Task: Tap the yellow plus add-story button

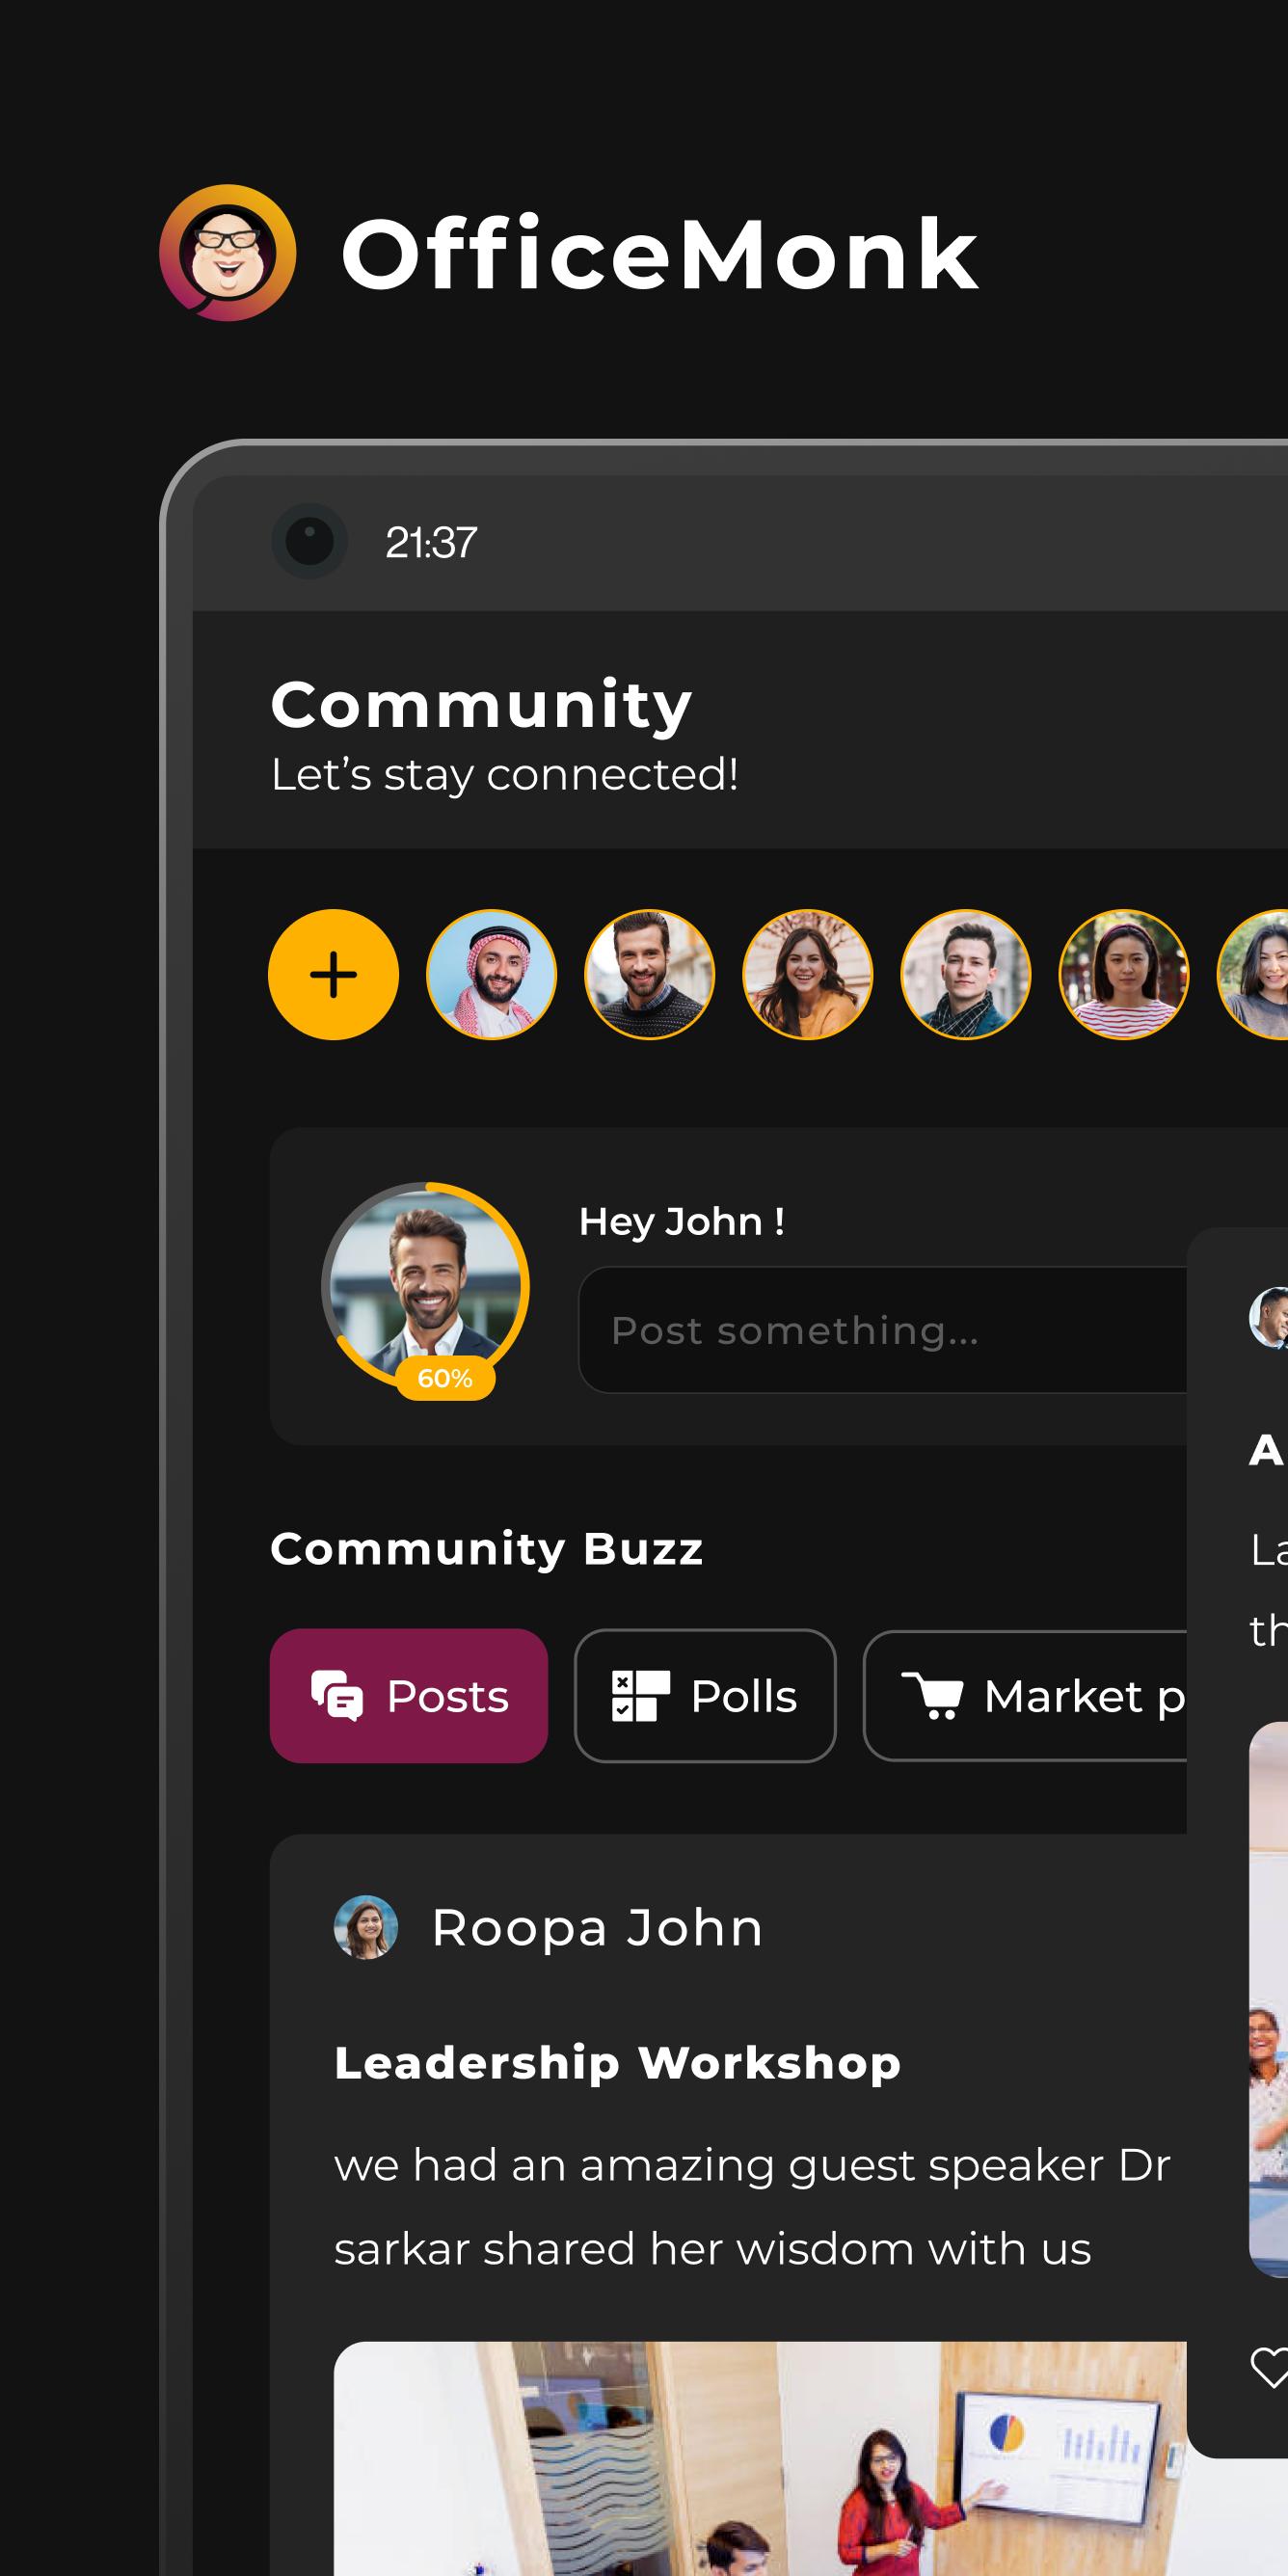Action: (x=333, y=974)
